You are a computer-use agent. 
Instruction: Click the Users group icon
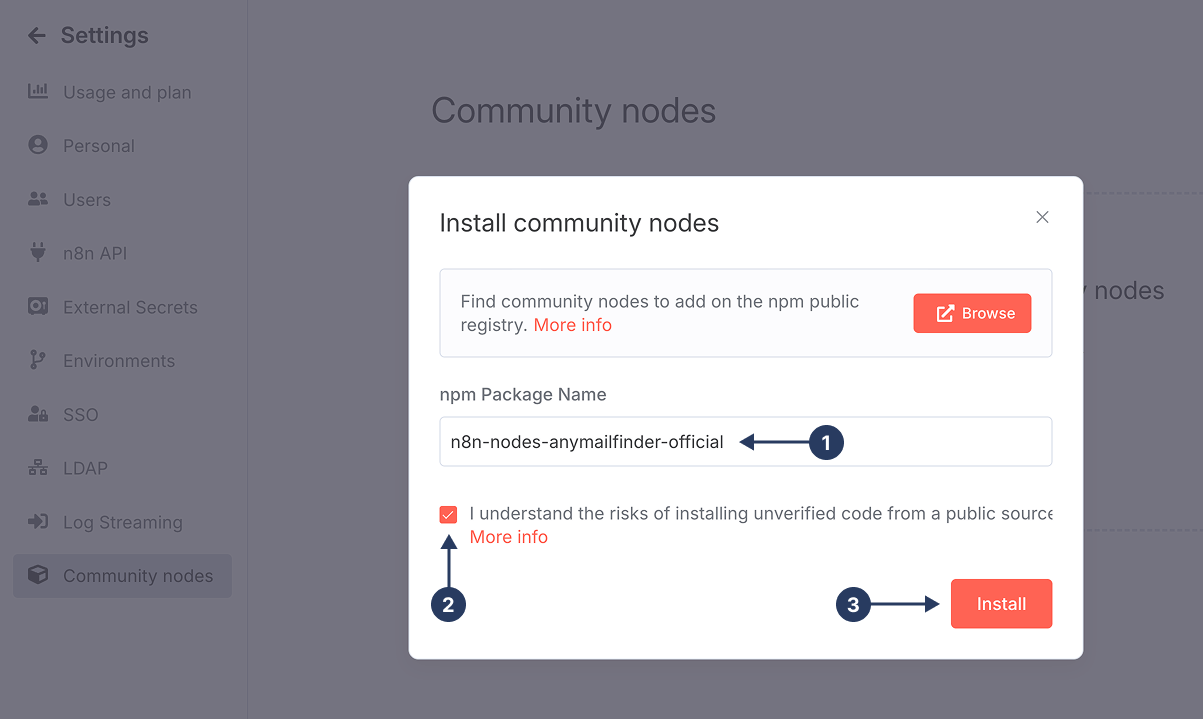click(38, 199)
